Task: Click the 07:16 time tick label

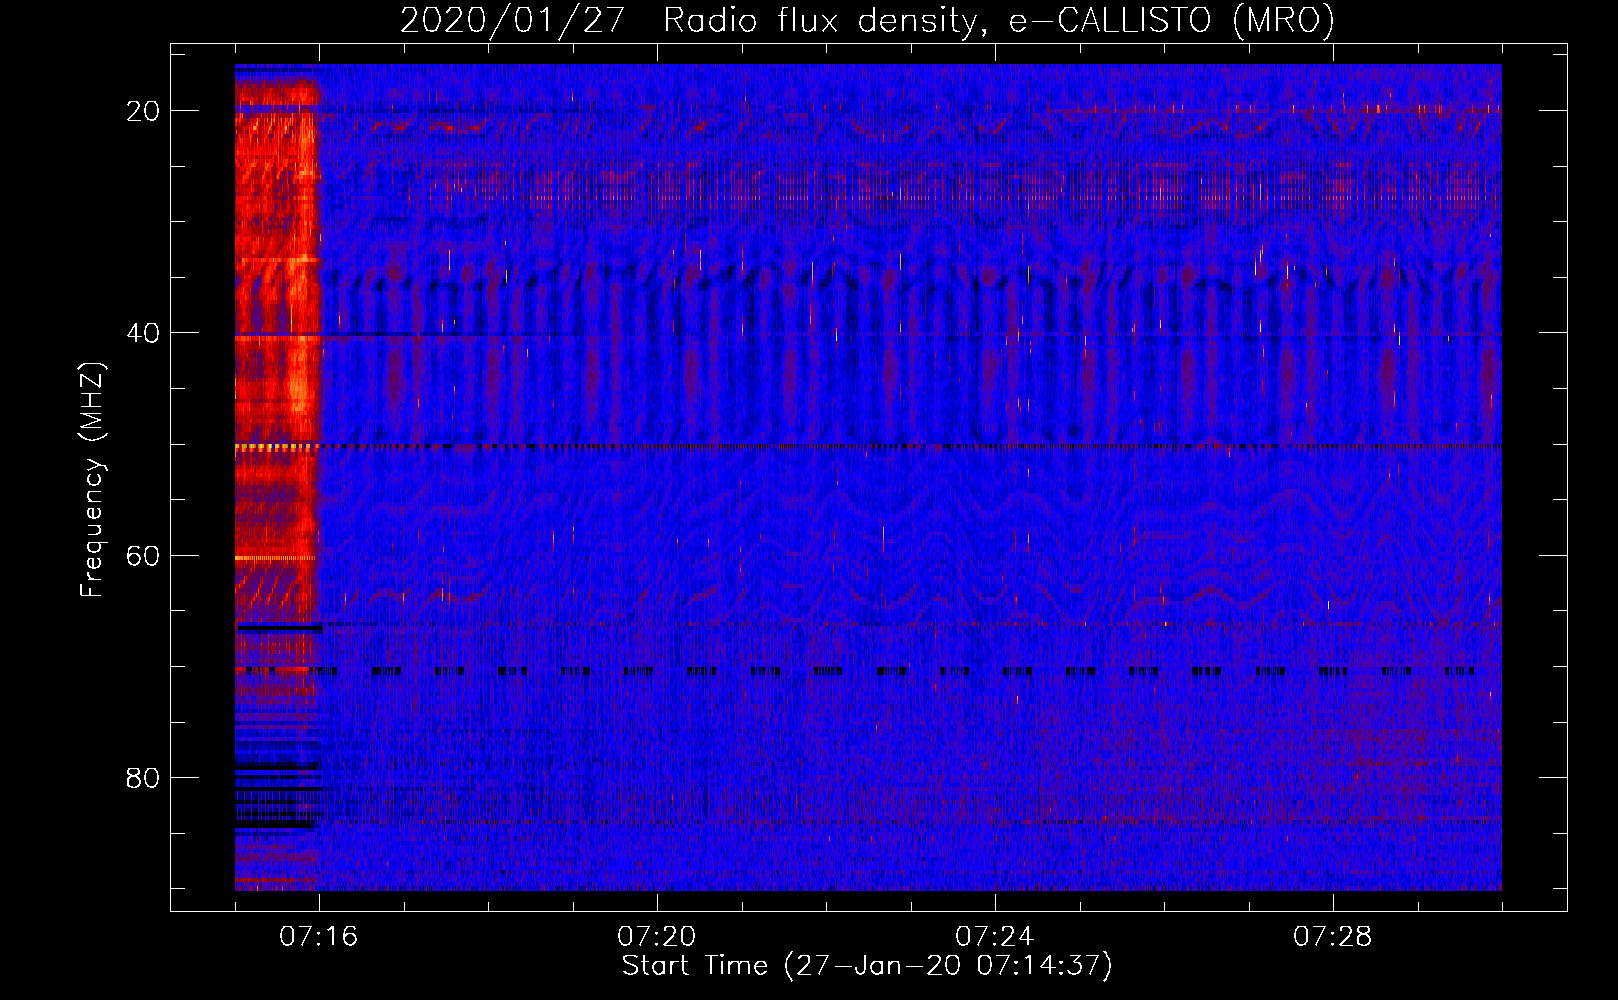Action: 318,937
